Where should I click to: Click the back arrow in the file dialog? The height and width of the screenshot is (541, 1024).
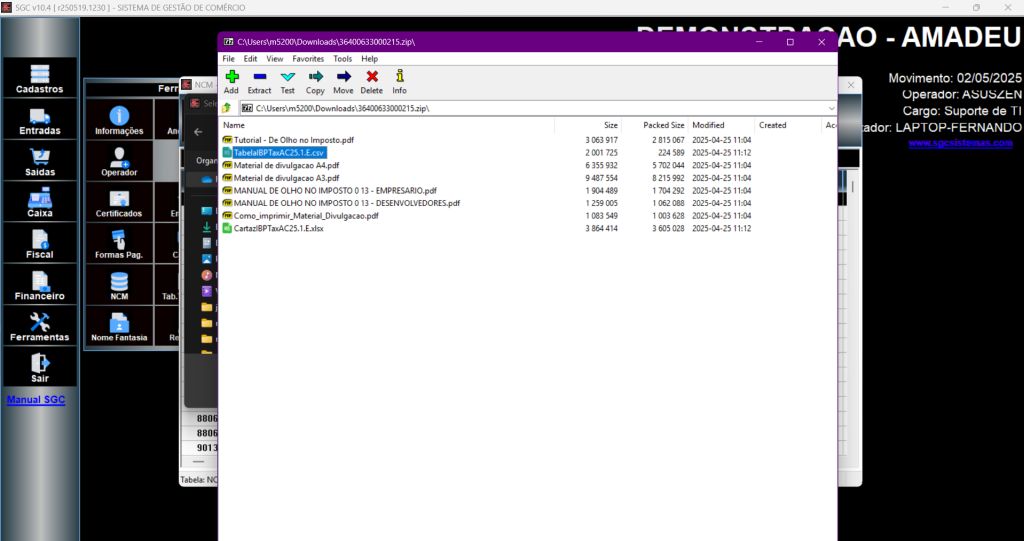pos(199,132)
